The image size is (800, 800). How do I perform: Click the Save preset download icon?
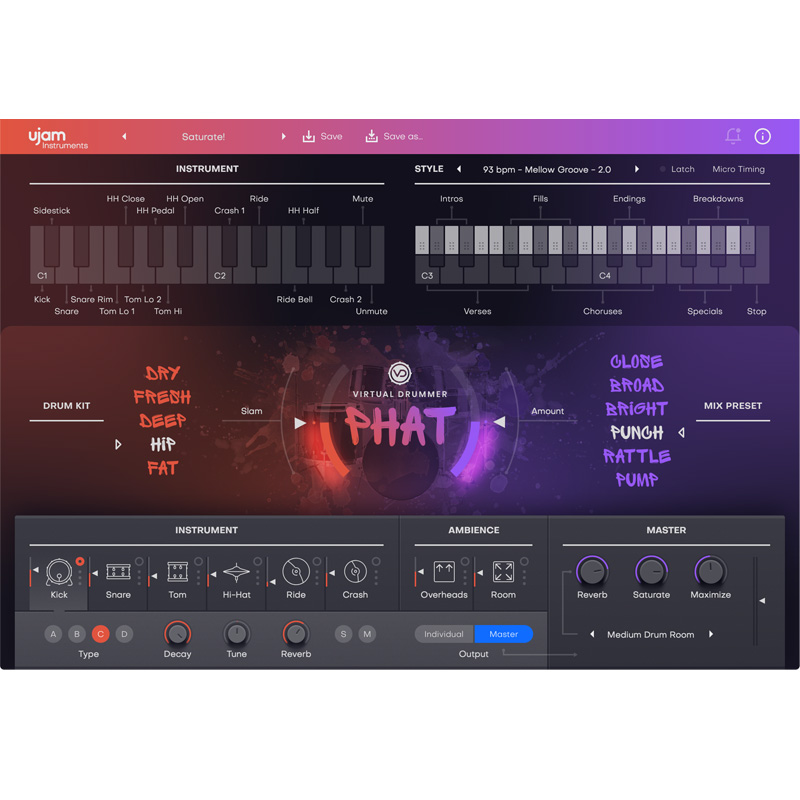coord(309,136)
